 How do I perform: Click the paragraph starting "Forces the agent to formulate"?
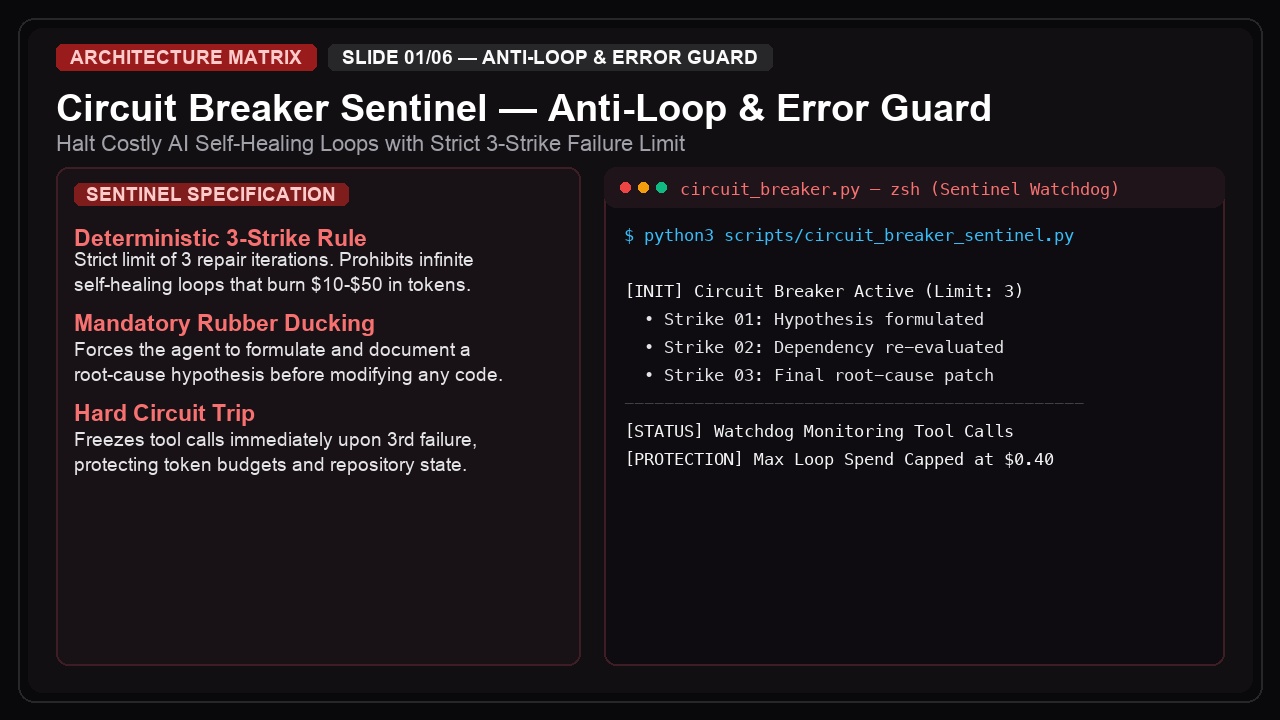[x=288, y=362]
